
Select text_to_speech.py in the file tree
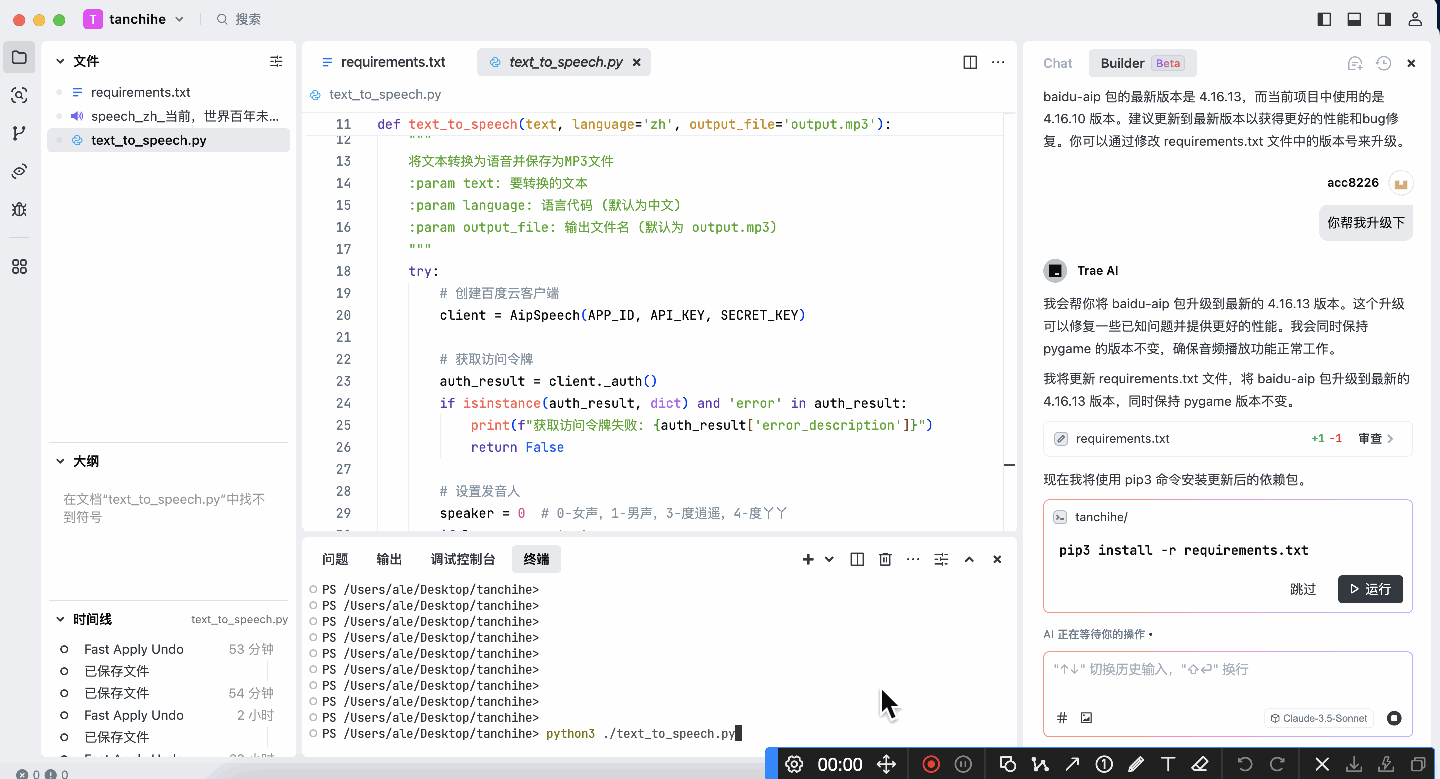point(168,140)
